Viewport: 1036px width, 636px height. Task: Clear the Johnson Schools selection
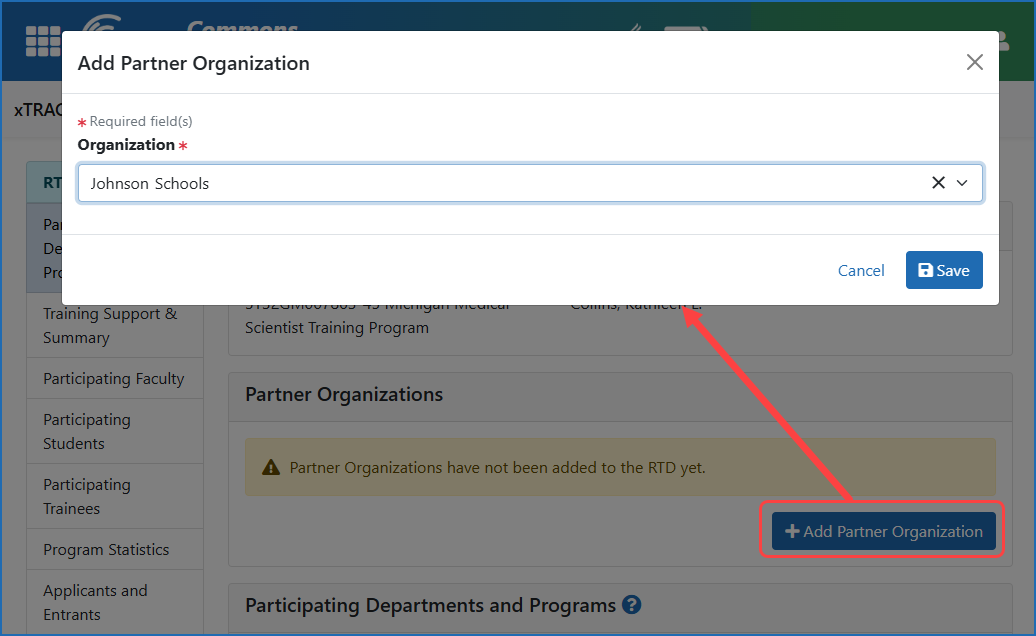coord(938,182)
